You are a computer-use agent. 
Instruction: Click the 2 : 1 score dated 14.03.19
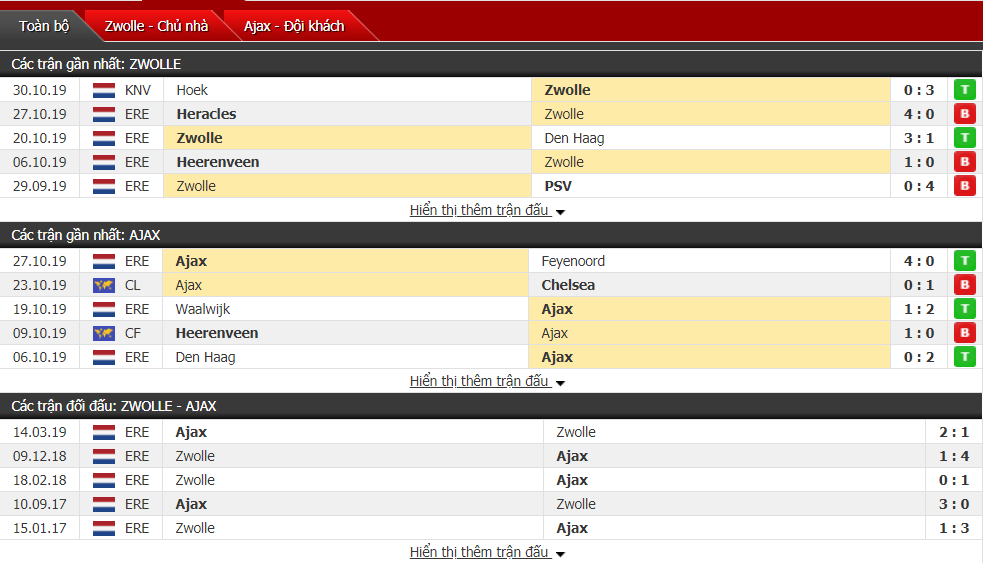pos(954,433)
